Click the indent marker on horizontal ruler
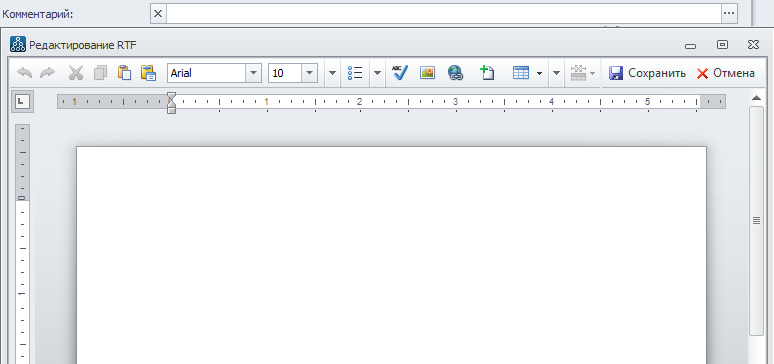Viewport: 774px width, 364px height. coord(171,102)
